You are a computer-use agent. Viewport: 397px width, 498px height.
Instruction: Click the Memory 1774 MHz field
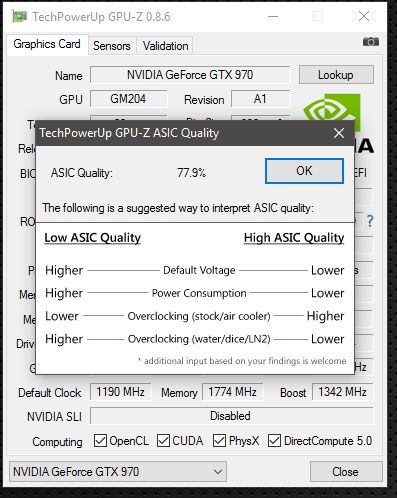pyautogui.click(x=233, y=392)
